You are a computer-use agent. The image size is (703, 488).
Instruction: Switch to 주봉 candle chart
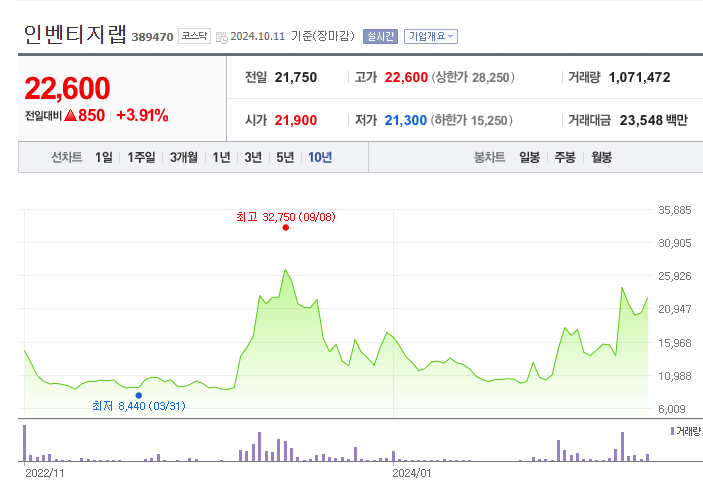pos(565,157)
